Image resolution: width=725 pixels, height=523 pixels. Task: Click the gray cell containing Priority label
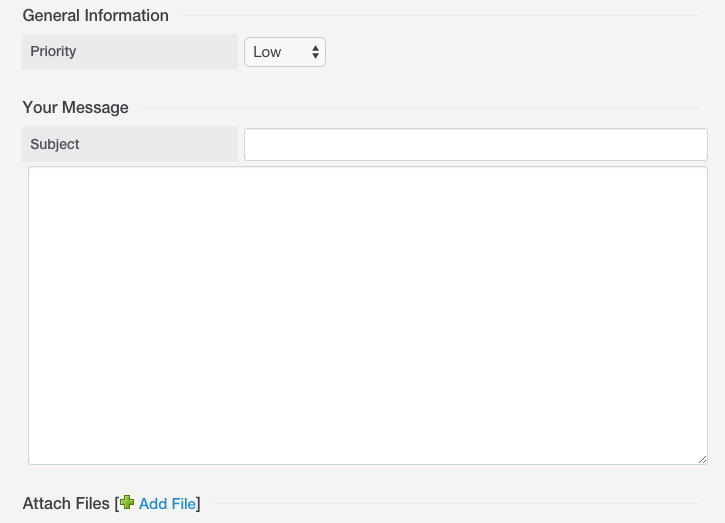[130, 51]
